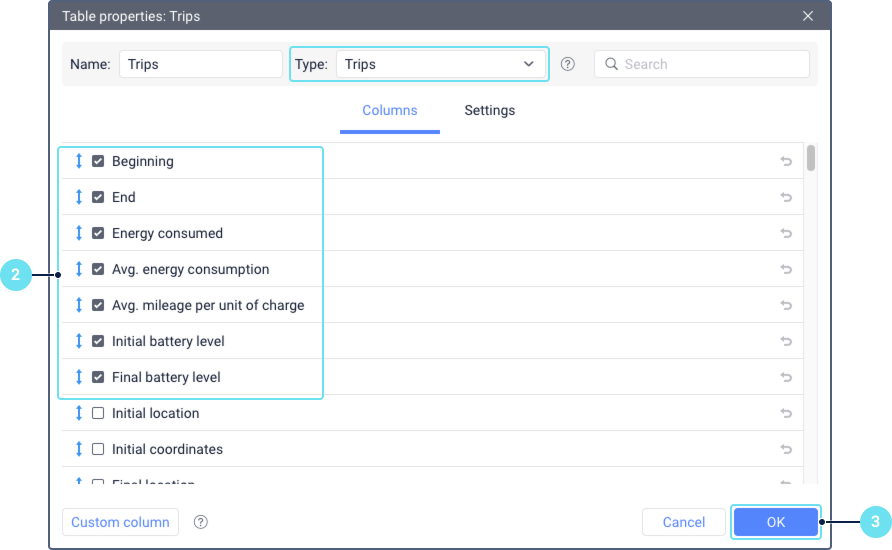Click the Search input field

pos(702,64)
